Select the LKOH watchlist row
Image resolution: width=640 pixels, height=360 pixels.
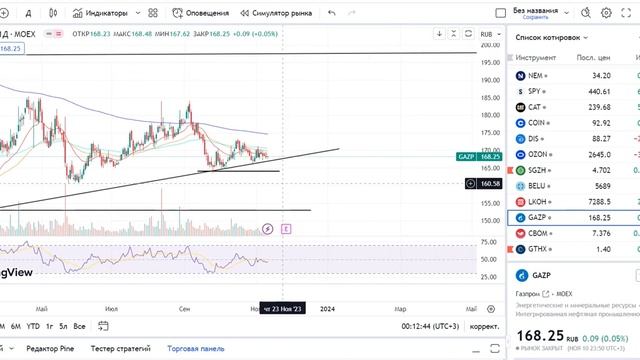pyautogui.click(x=573, y=202)
